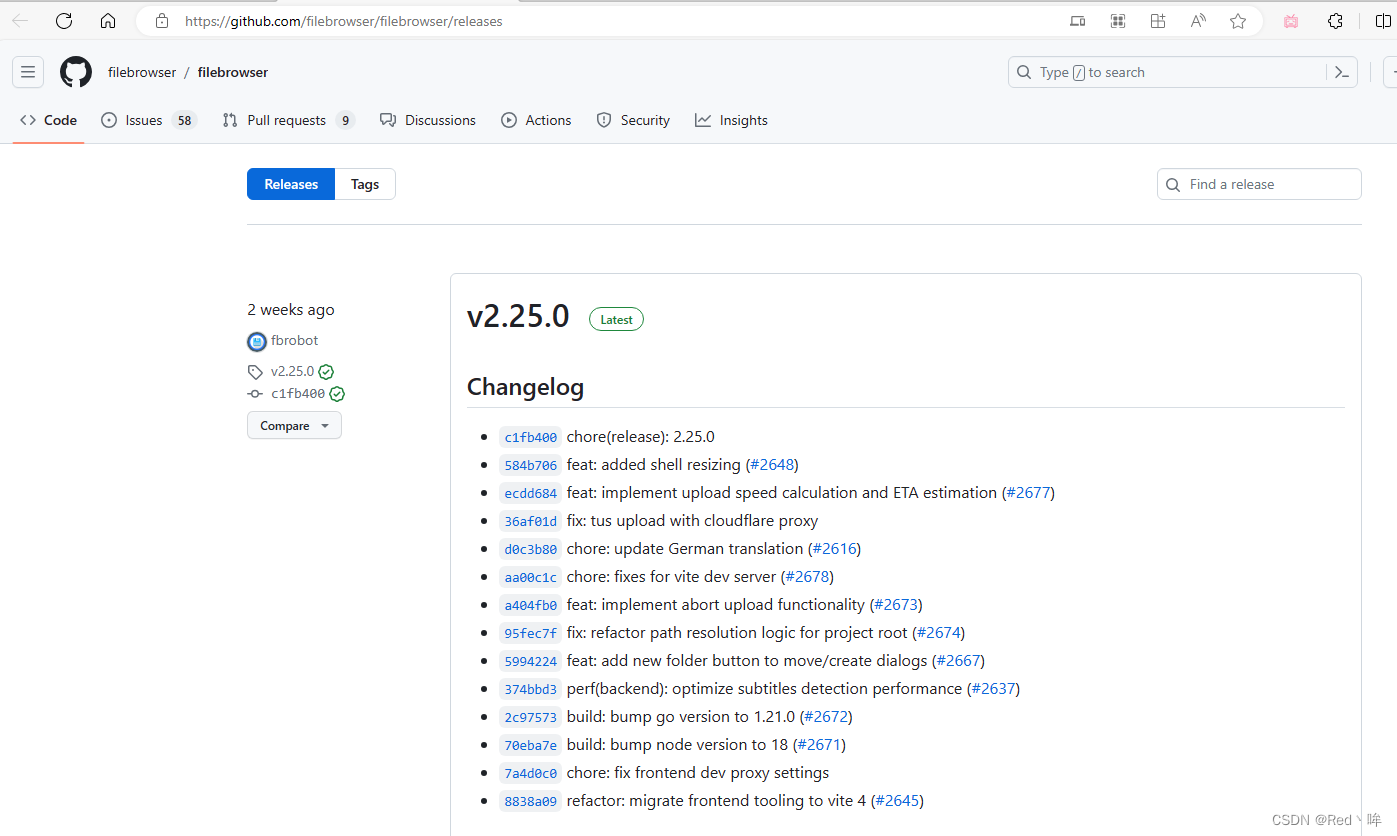Click the filebrowser owner link
The image size is (1397, 836).
click(x=142, y=72)
